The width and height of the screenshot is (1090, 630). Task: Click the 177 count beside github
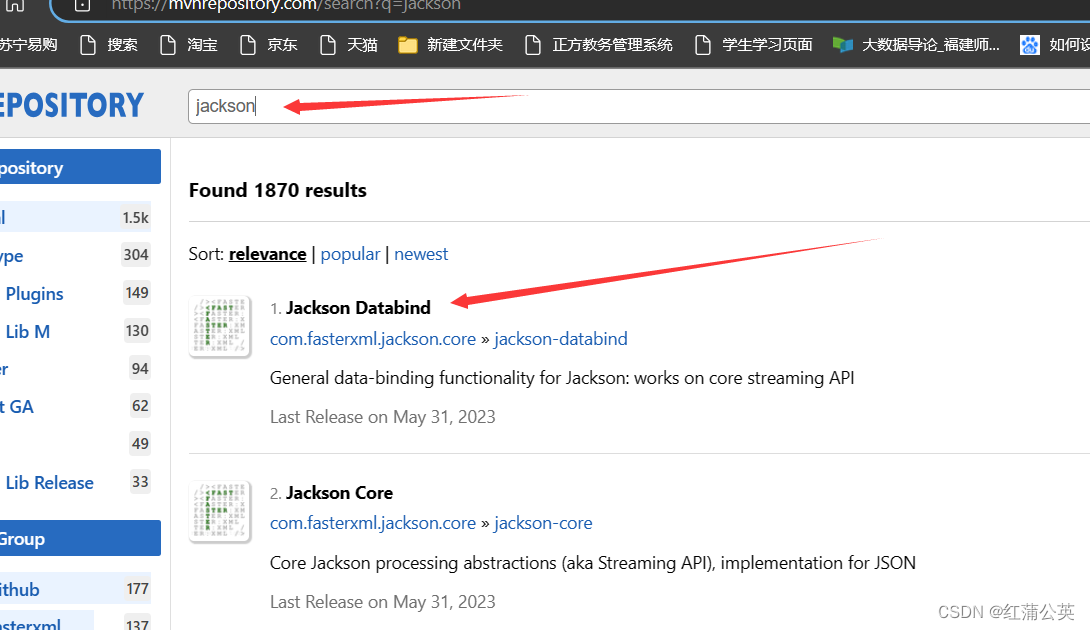click(138, 589)
